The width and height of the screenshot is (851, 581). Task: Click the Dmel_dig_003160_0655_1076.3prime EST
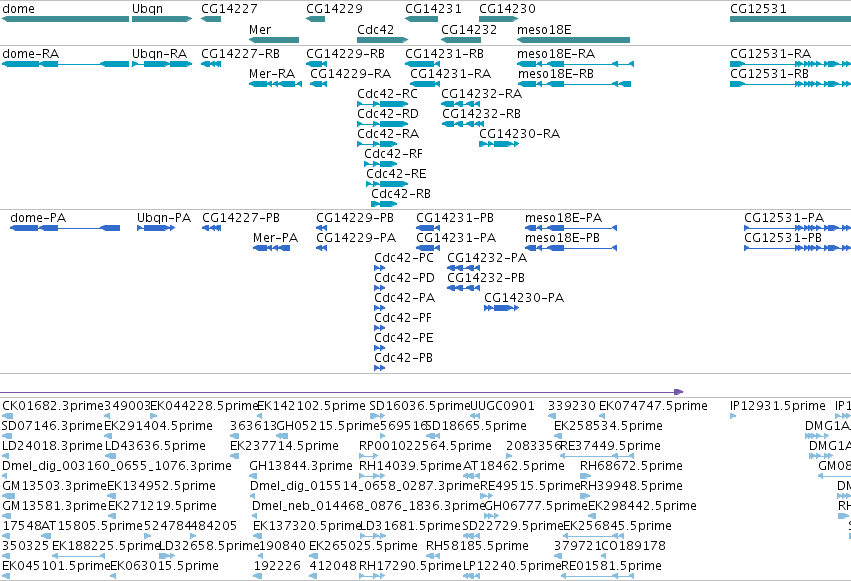(4, 476)
